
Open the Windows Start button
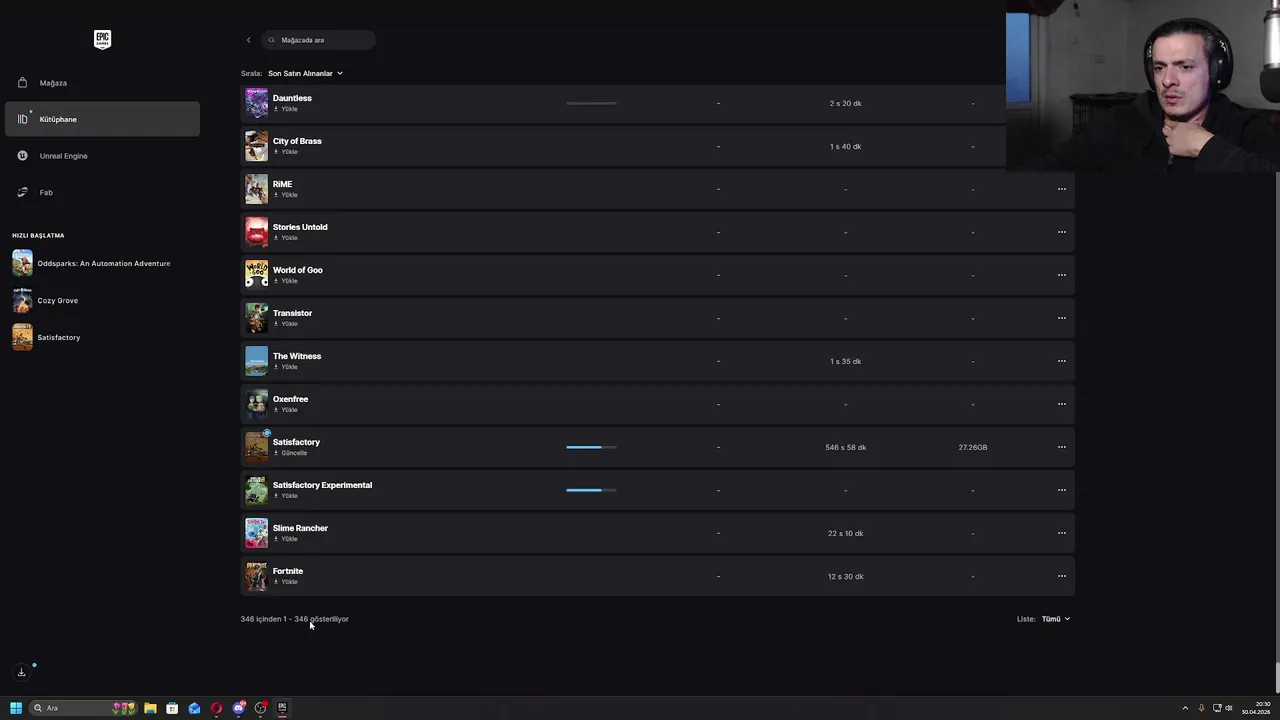coord(16,708)
